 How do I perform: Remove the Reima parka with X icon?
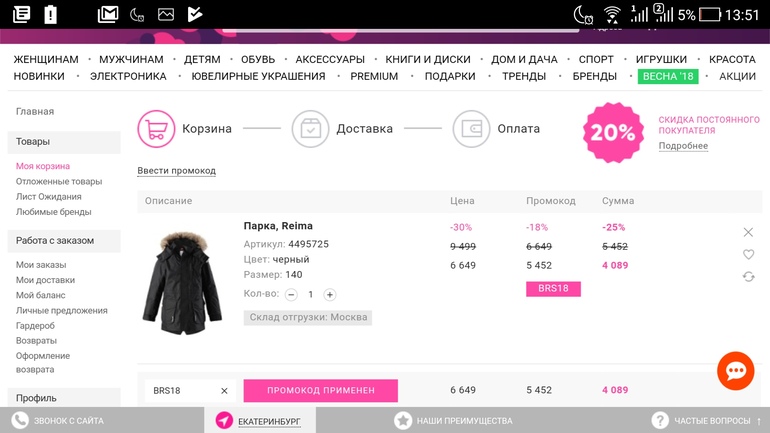748,232
